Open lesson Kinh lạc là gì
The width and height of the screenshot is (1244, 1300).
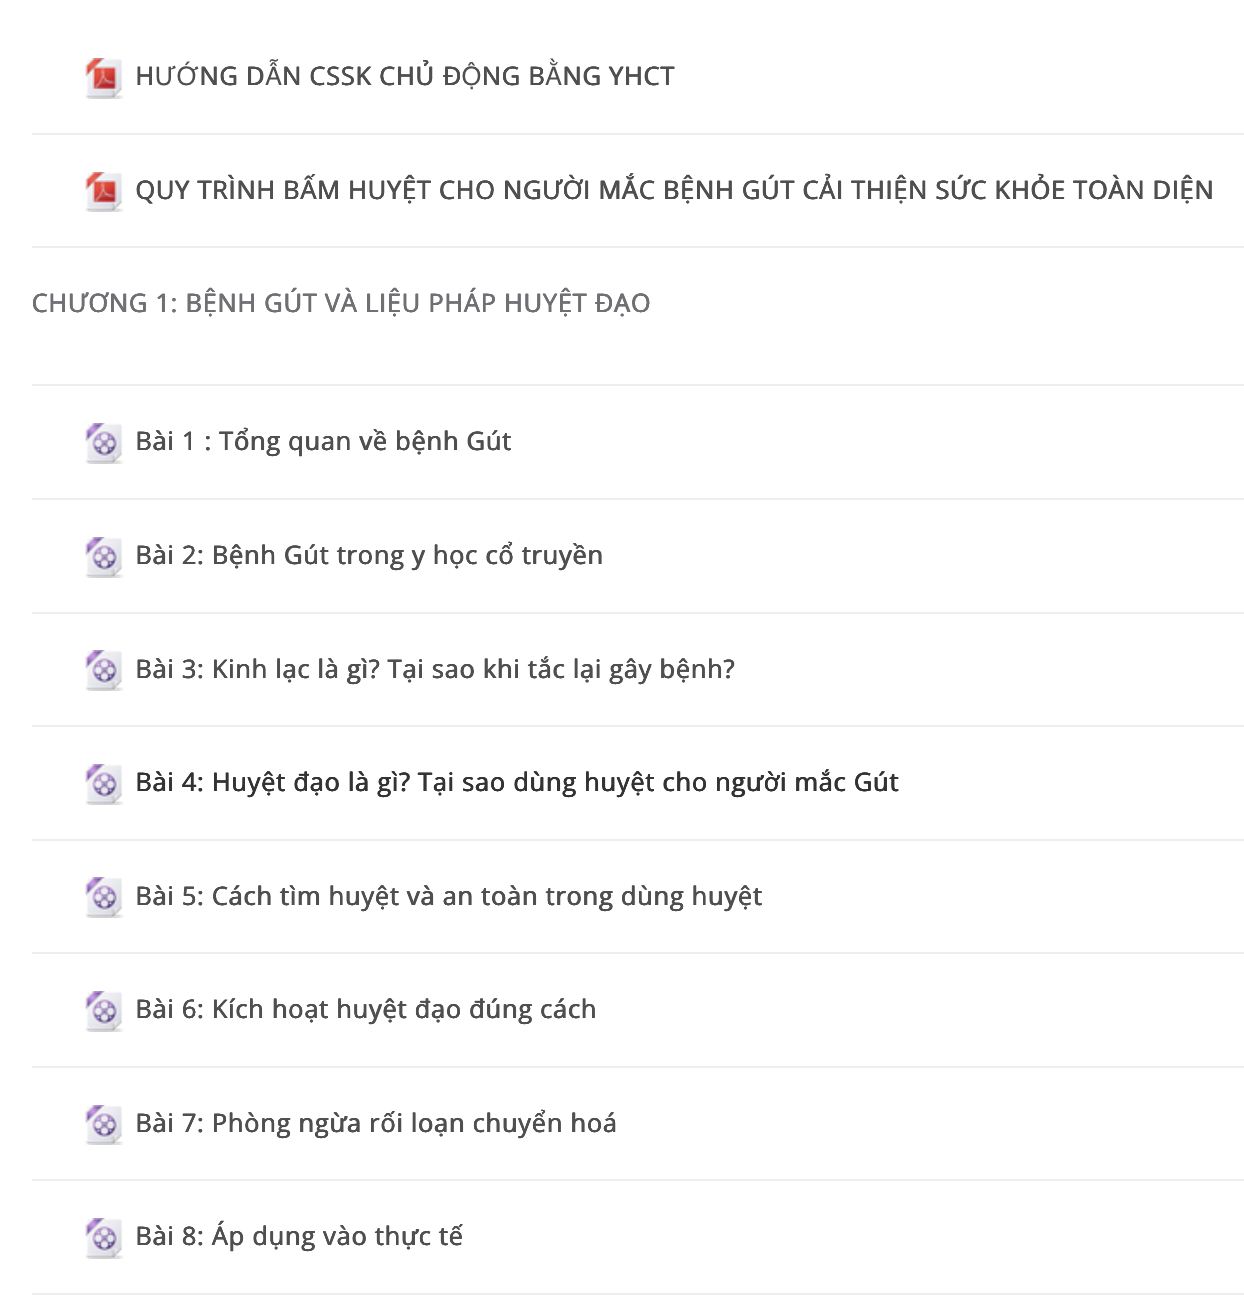[x=435, y=669]
